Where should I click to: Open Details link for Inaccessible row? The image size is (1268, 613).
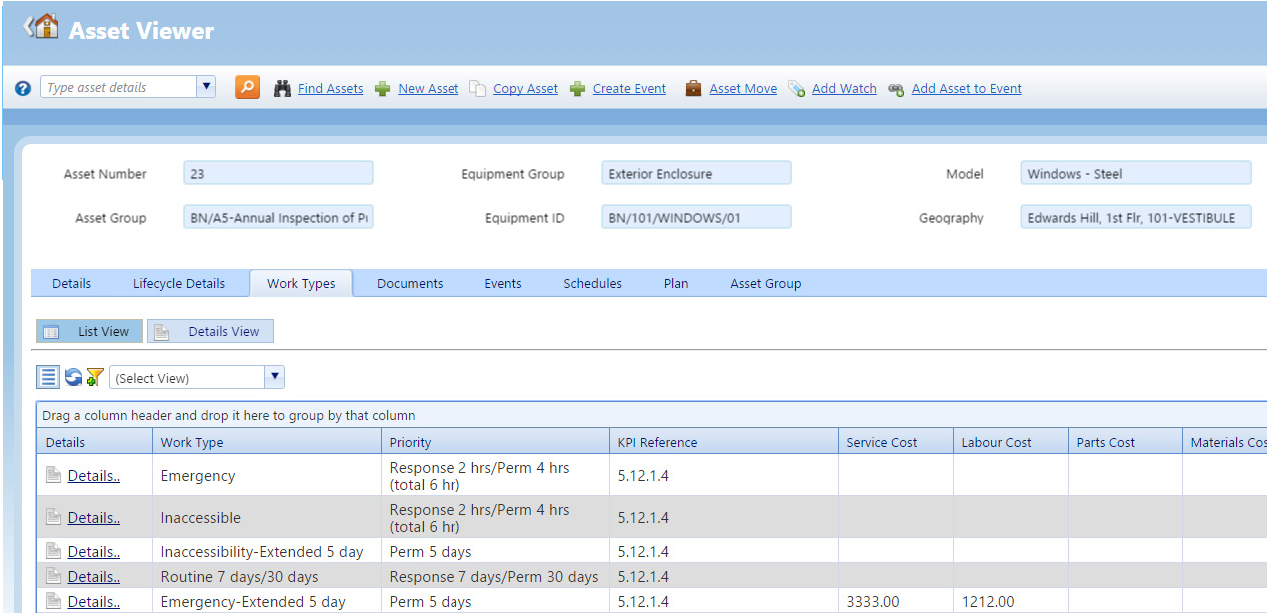click(x=94, y=518)
